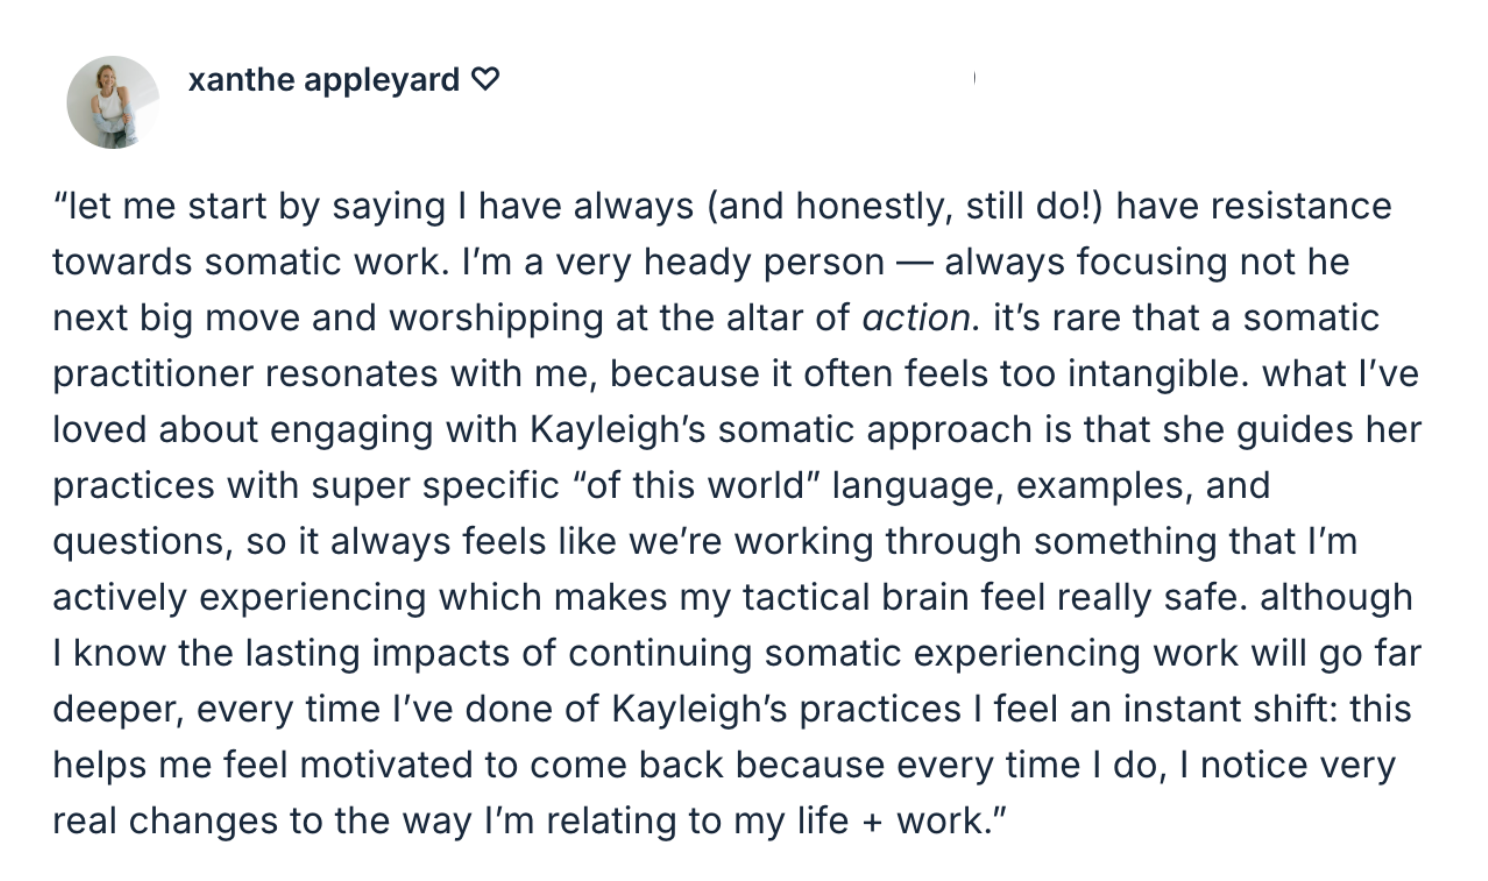Image resolution: width=1488 pixels, height=881 pixels.
Task: Click xanthe appleyard's profile avatar photo
Action: pos(113,102)
